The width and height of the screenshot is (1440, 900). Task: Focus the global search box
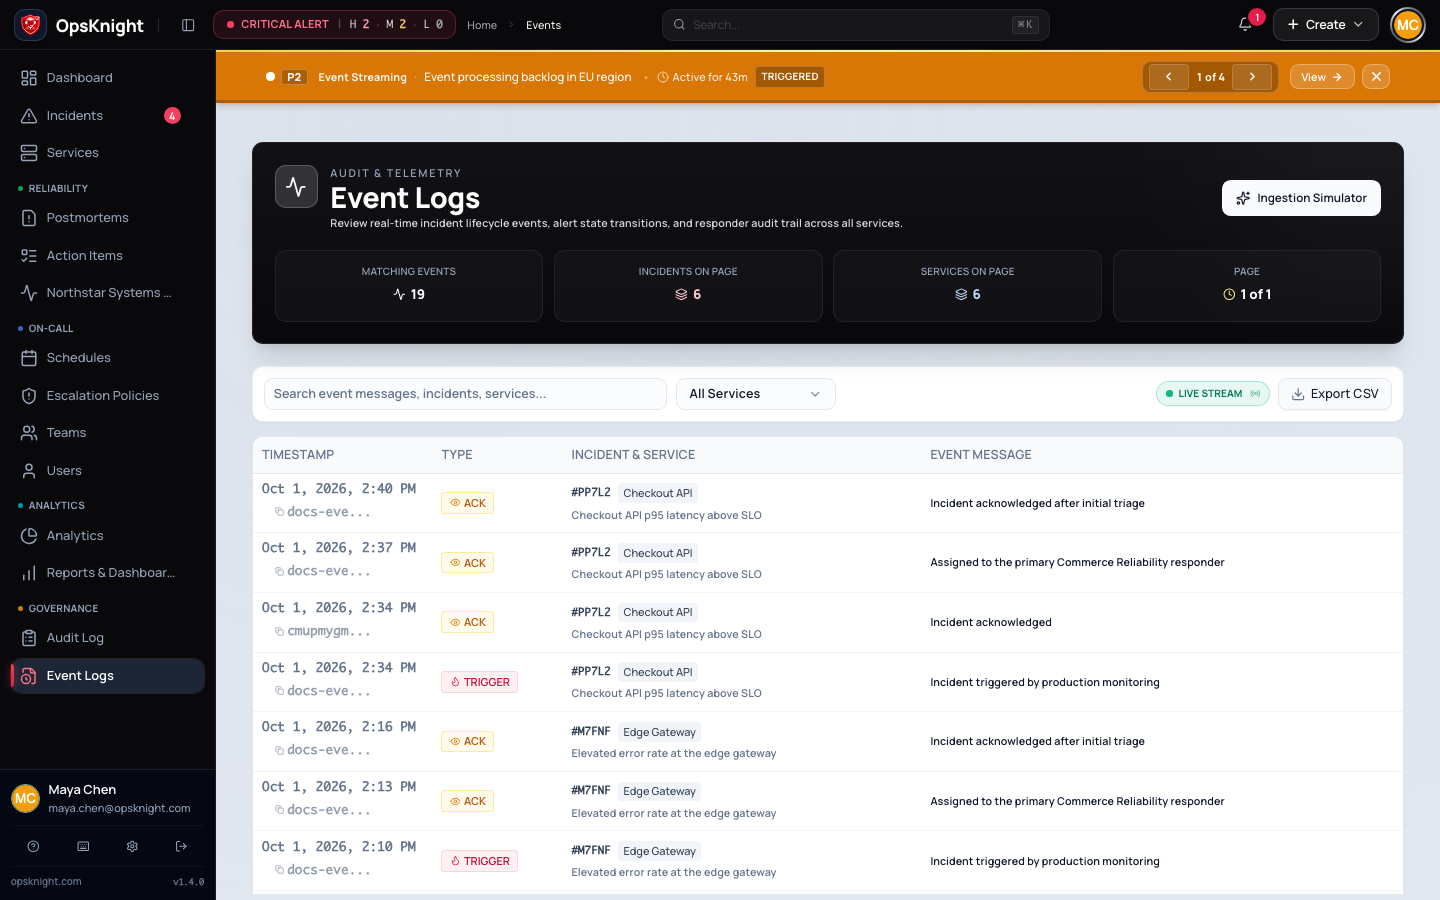(856, 25)
